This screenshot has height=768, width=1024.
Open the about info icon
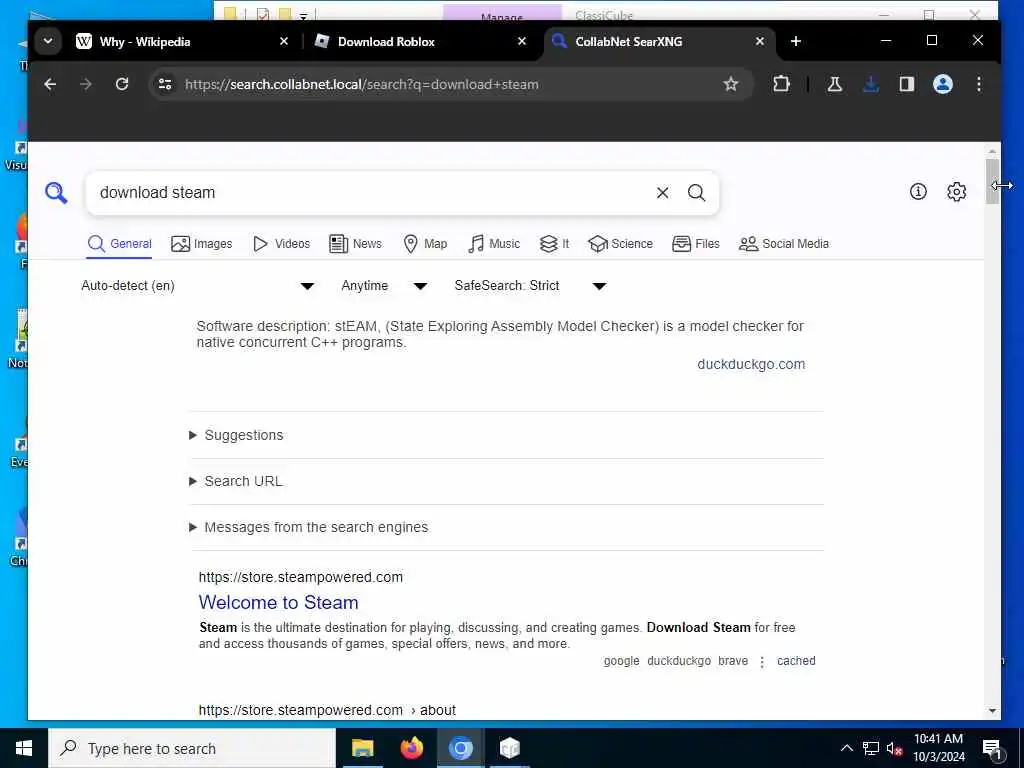pyautogui.click(x=918, y=191)
